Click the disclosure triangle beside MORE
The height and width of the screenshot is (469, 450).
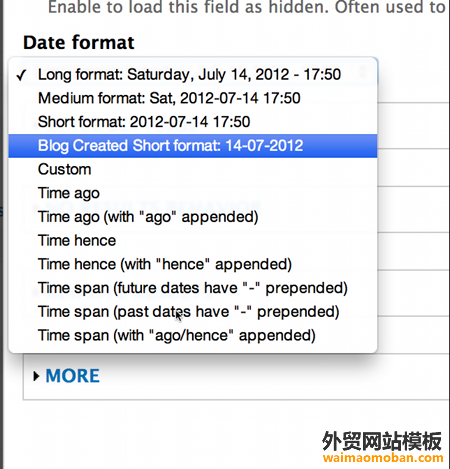pyautogui.click(x=36, y=376)
